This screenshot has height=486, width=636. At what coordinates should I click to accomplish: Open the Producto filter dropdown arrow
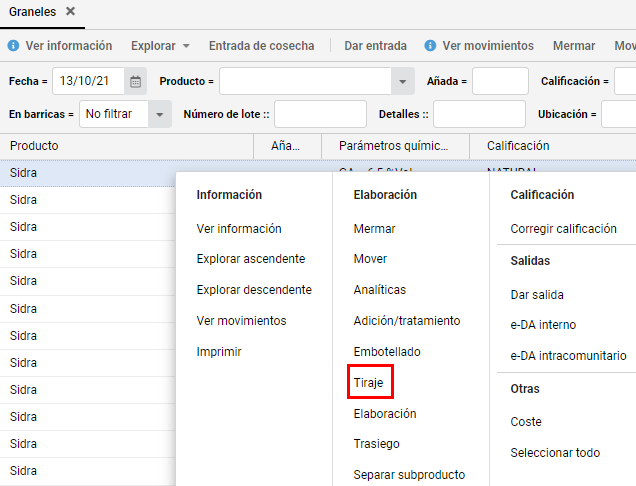pyautogui.click(x=402, y=82)
